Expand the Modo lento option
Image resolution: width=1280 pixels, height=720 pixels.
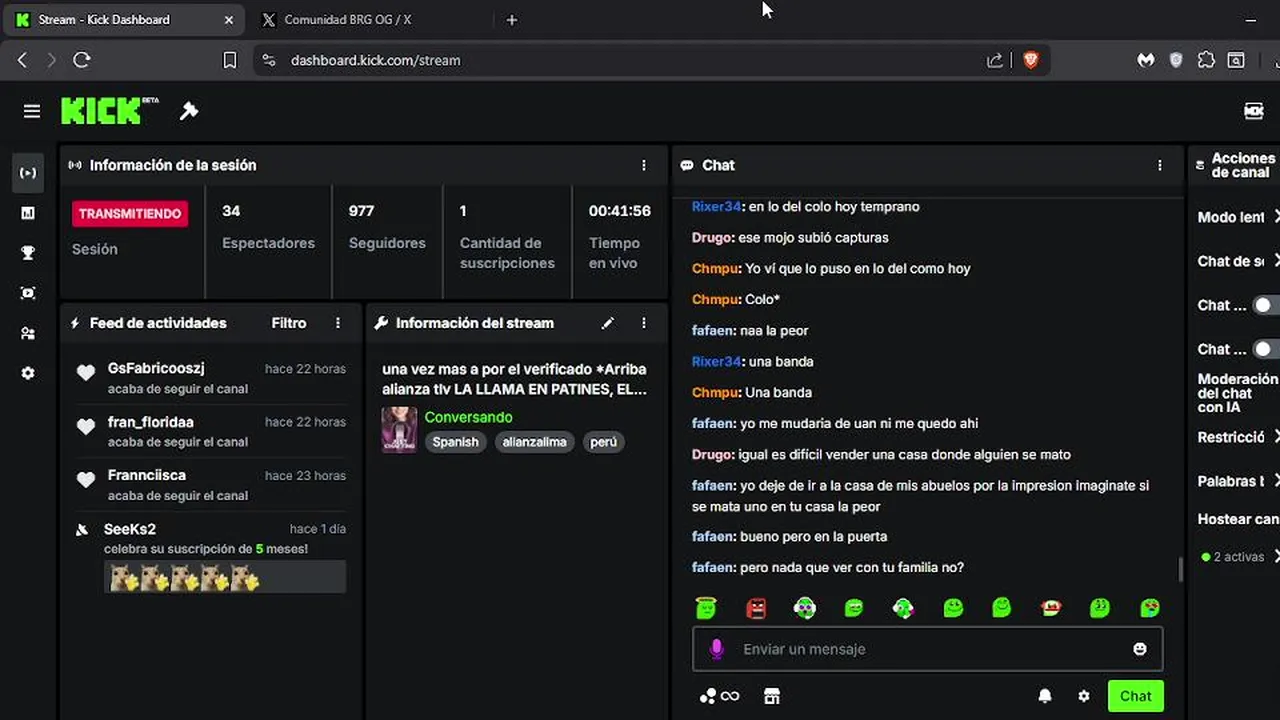[1238, 217]
